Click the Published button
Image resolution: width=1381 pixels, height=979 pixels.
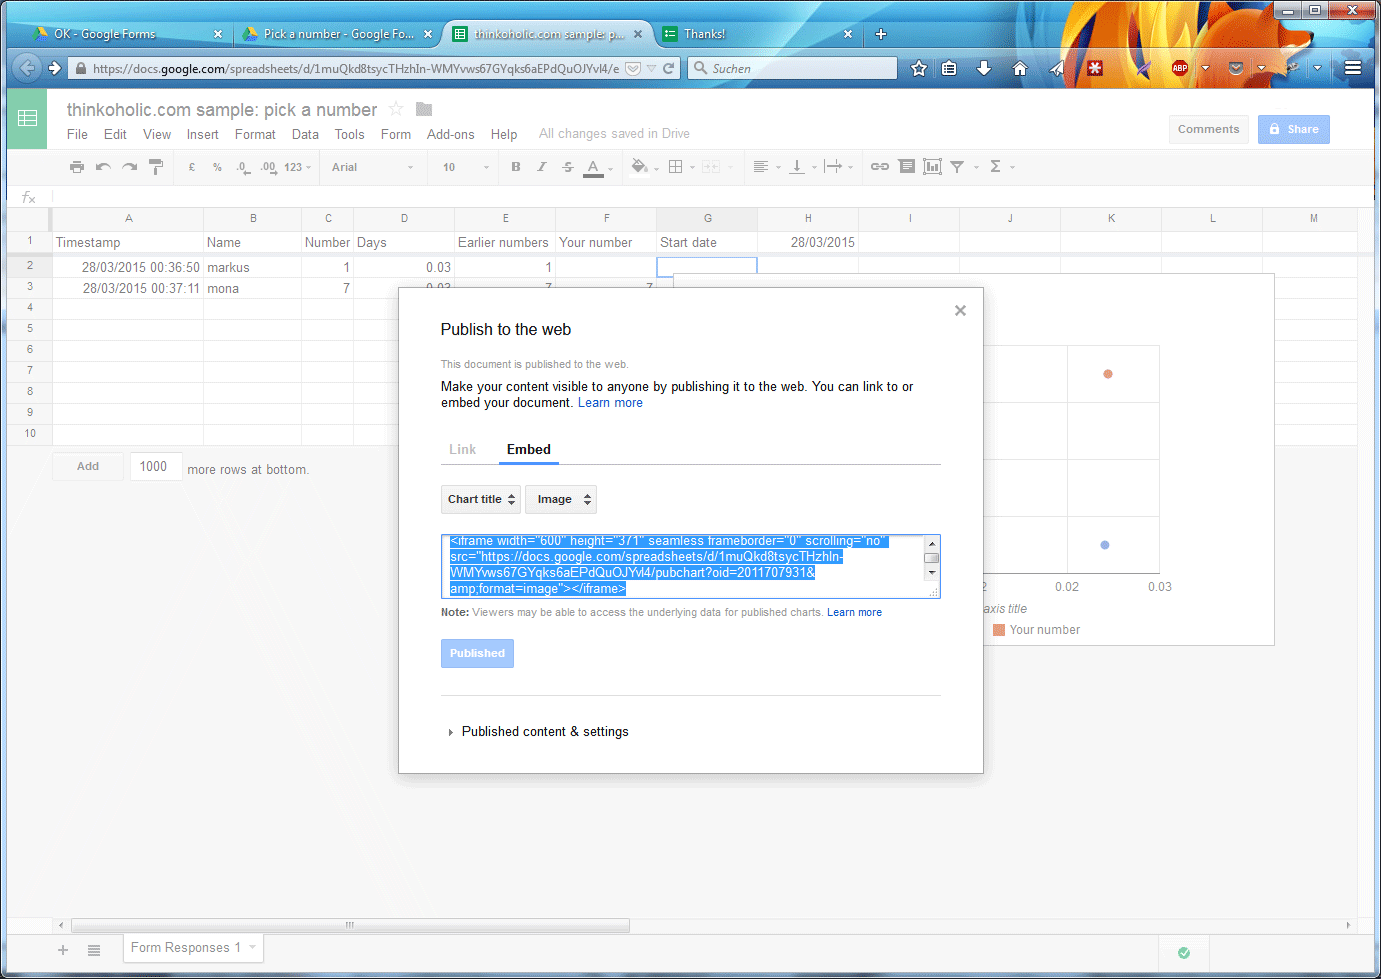477,653
